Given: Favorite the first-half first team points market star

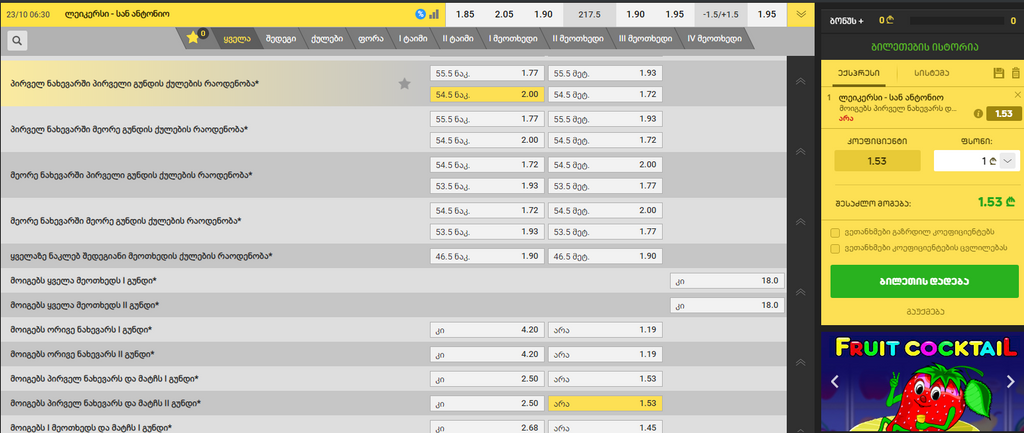Looking at the screenshot, I should pos(405,83).
